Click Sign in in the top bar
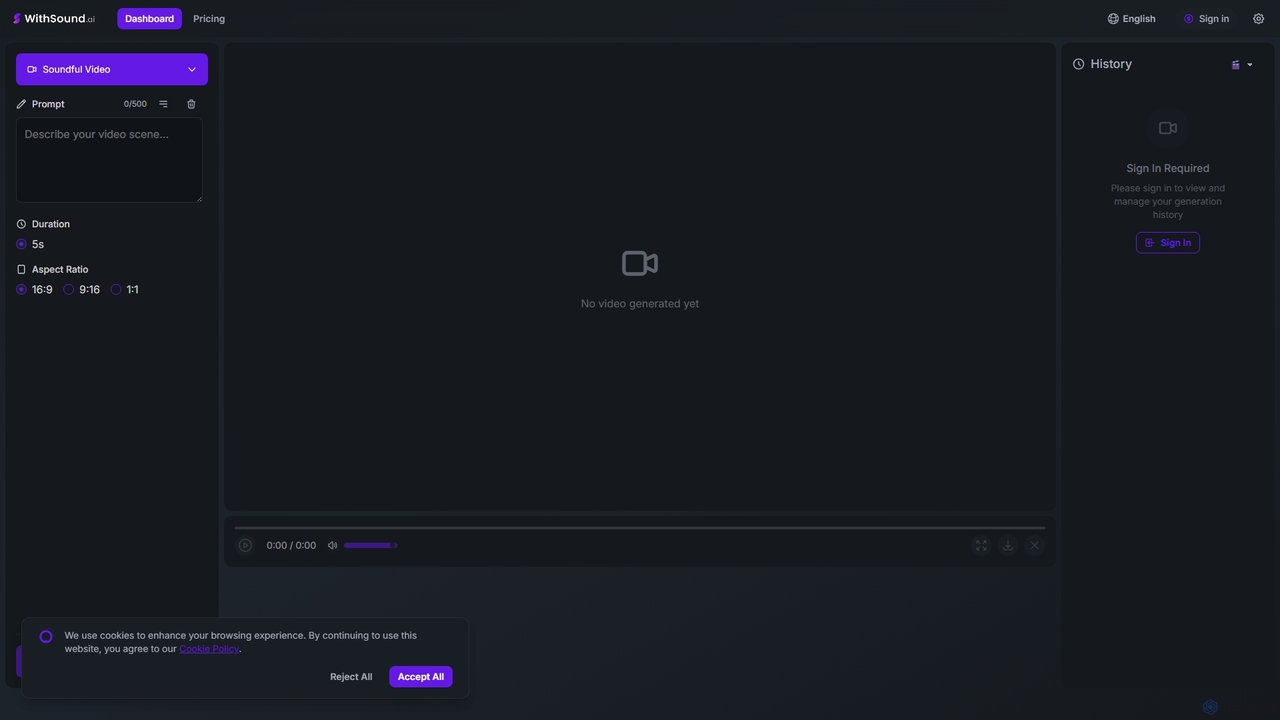The image size is (1280, 720). tap(1206, 19)
